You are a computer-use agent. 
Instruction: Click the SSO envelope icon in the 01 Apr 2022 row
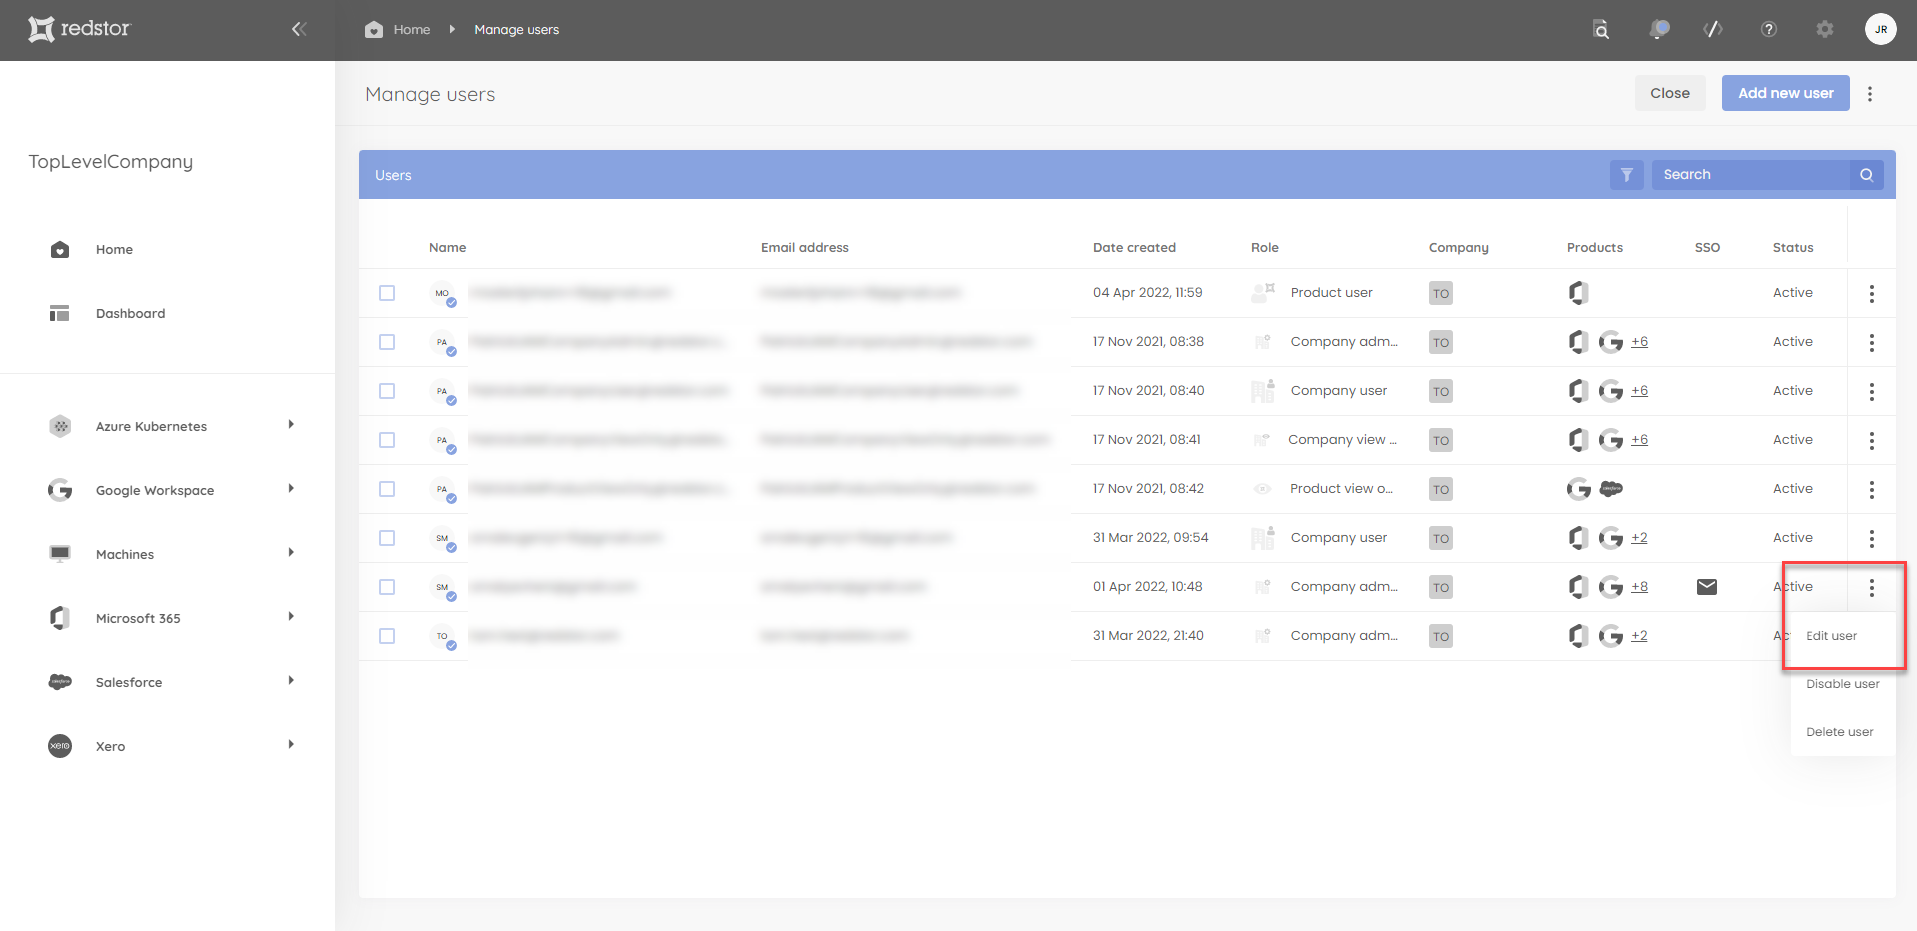(x=1707, y=587)
